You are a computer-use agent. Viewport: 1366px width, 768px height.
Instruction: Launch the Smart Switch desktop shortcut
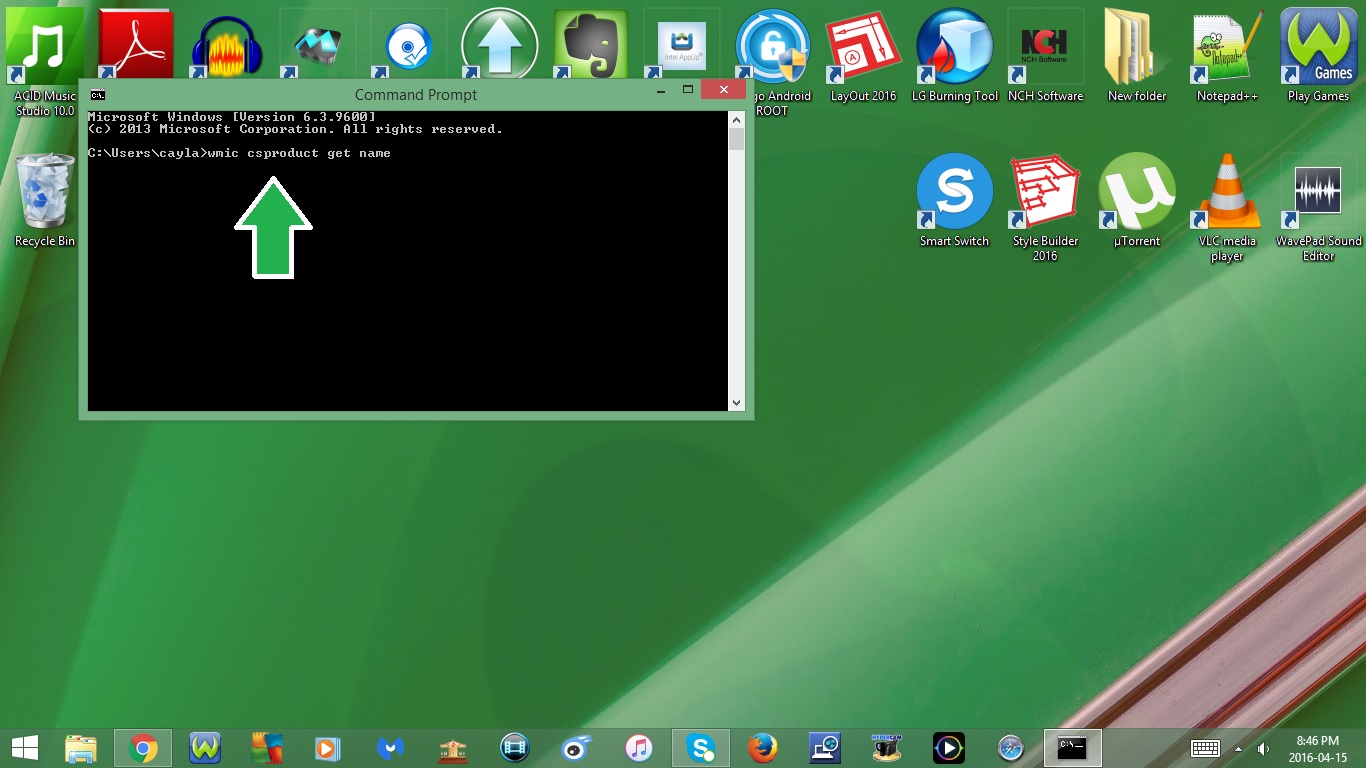(x=954, y=200)
